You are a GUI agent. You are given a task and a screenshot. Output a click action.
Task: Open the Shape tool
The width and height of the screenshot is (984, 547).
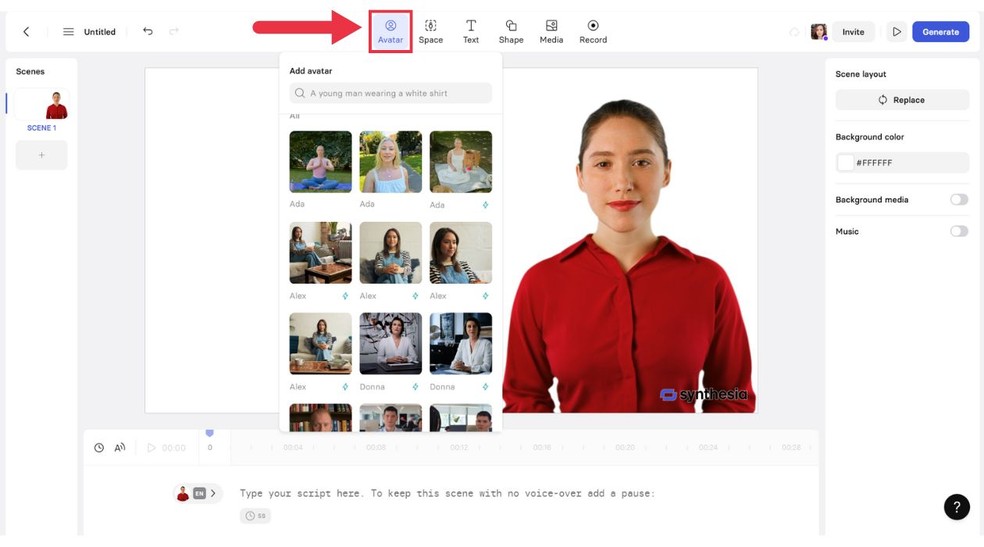pyautogui.click(x=511, y=31)
